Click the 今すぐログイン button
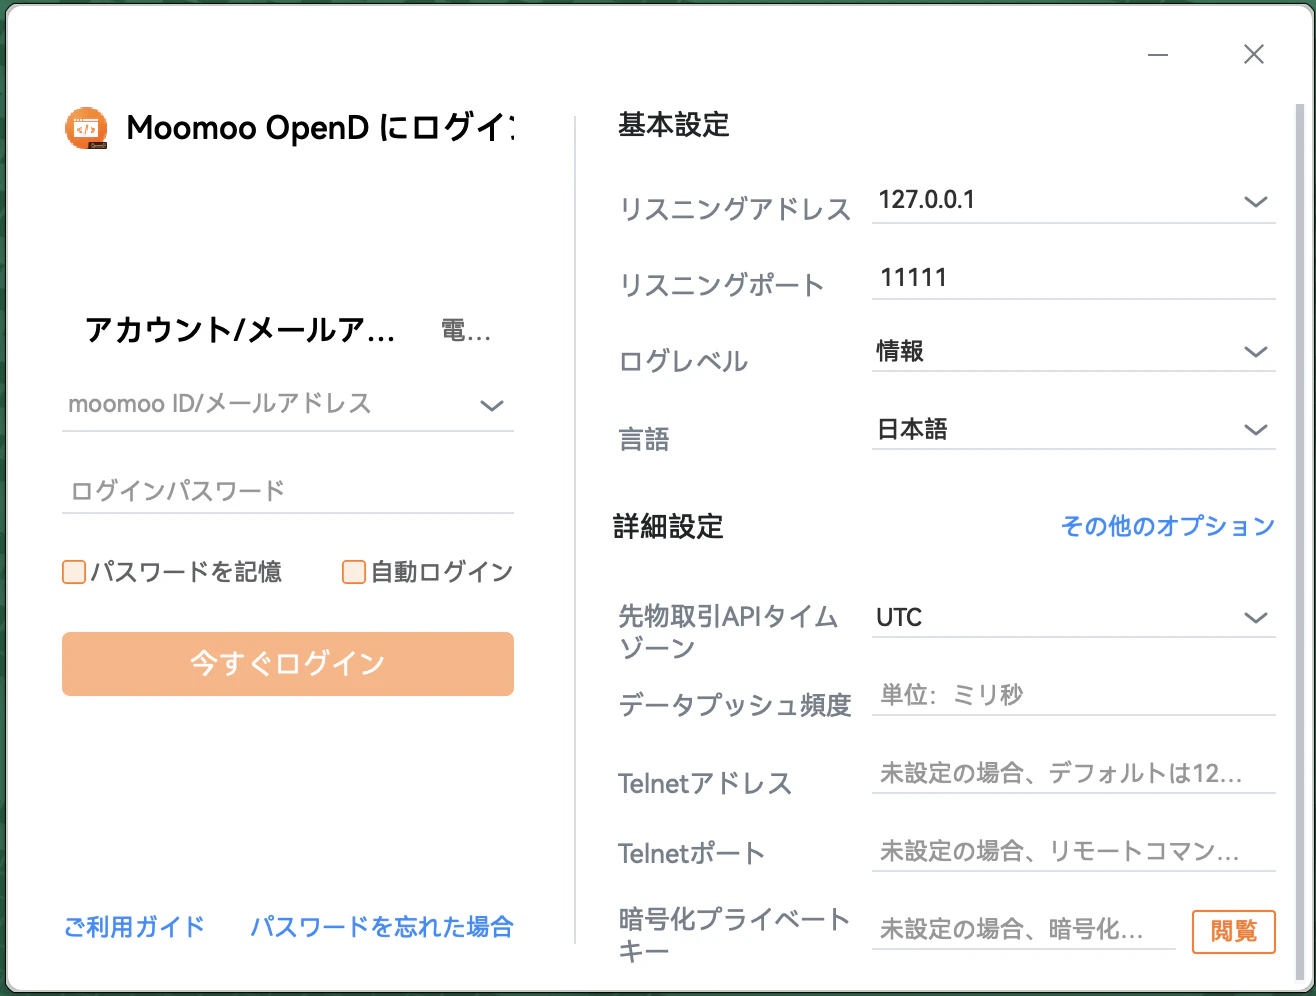The image size is (1316, 996). 288,664
